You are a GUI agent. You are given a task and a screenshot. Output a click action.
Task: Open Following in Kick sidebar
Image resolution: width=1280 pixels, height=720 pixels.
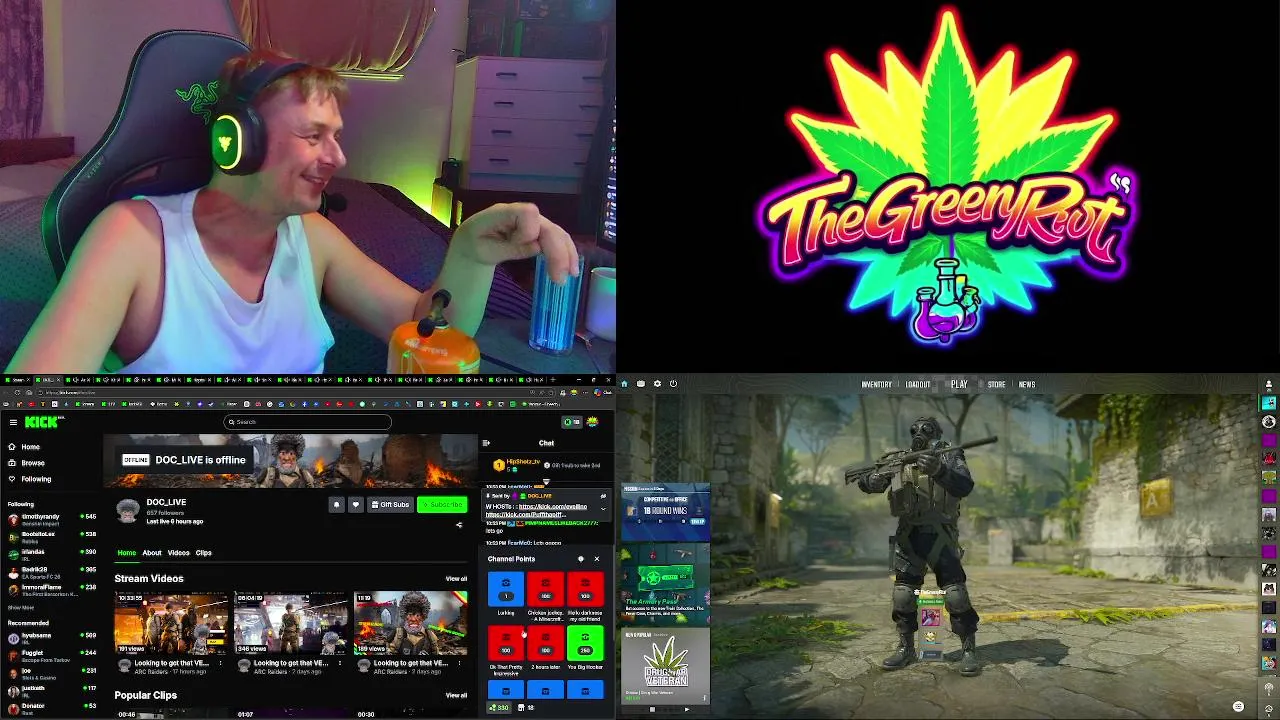click(29, 479)
